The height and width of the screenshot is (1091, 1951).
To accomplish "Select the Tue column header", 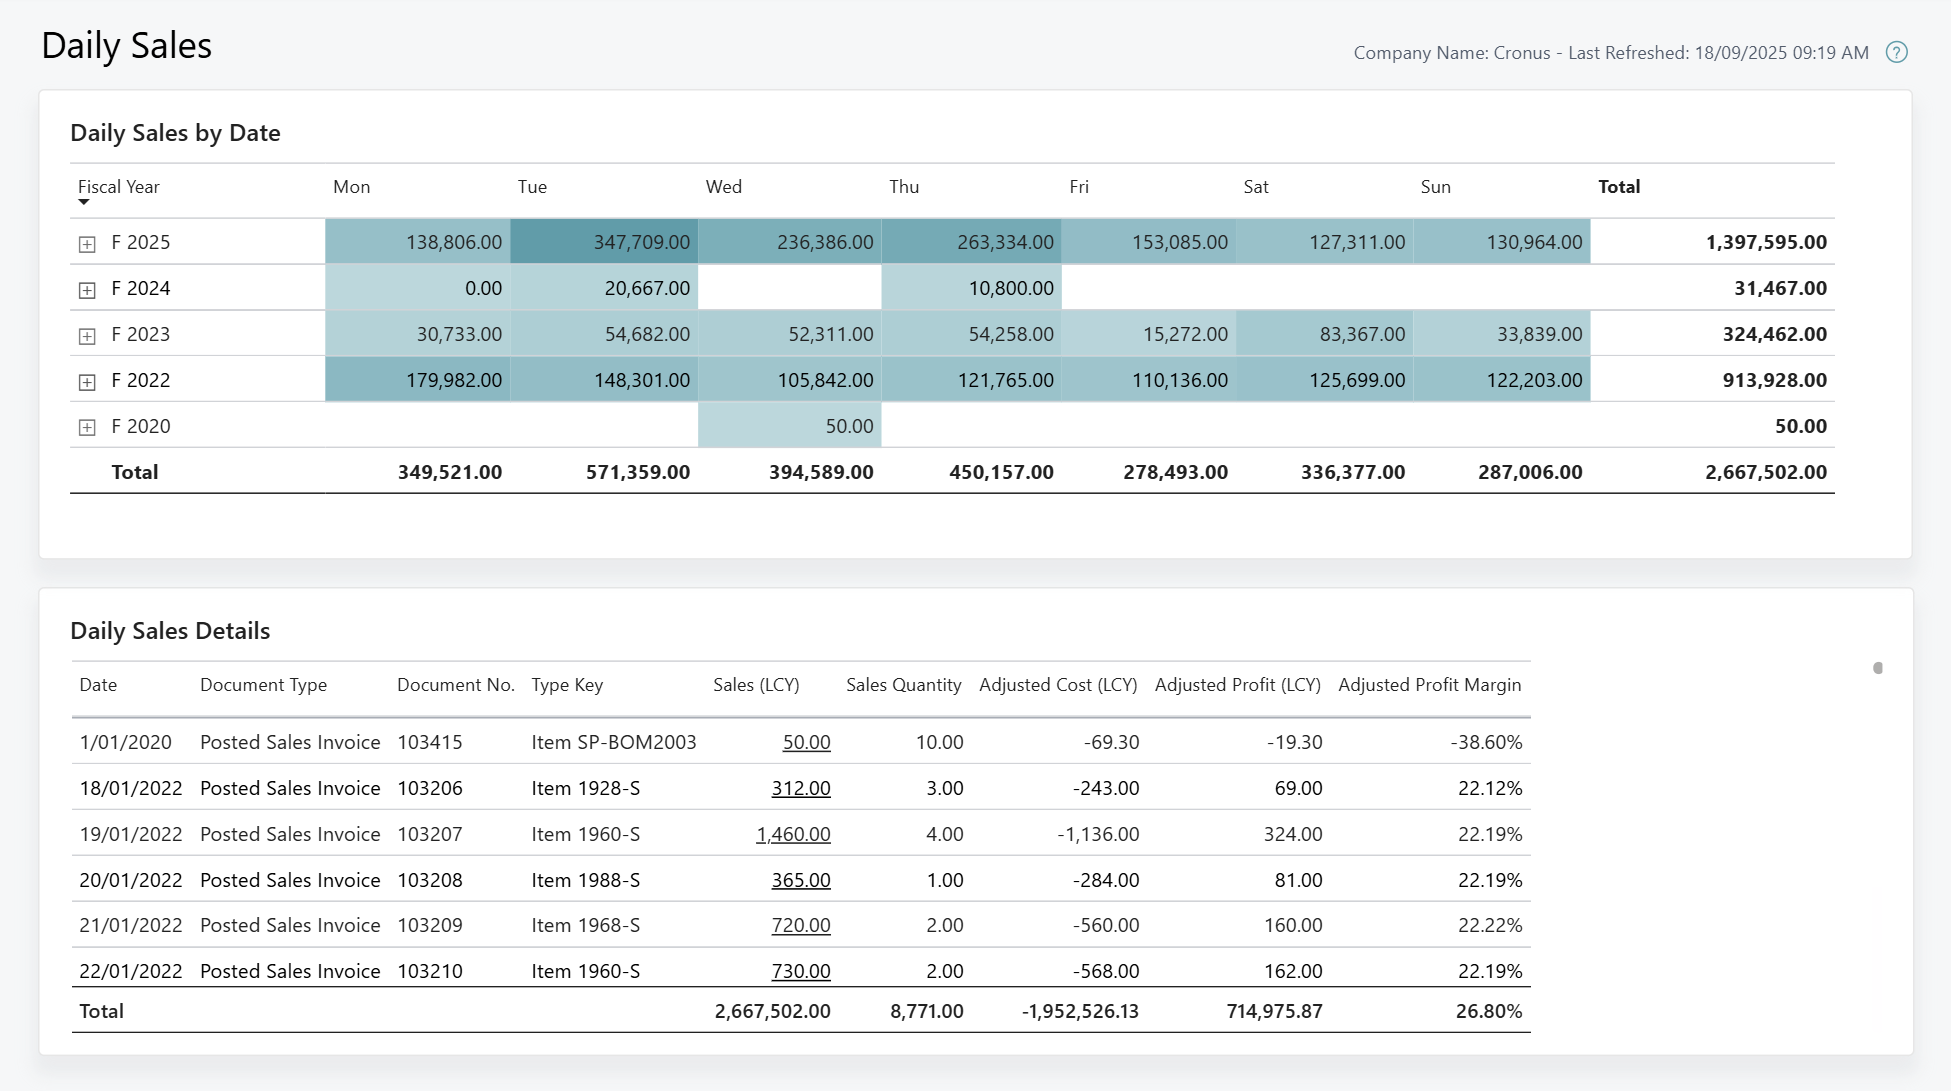I will tap(533, 187).
